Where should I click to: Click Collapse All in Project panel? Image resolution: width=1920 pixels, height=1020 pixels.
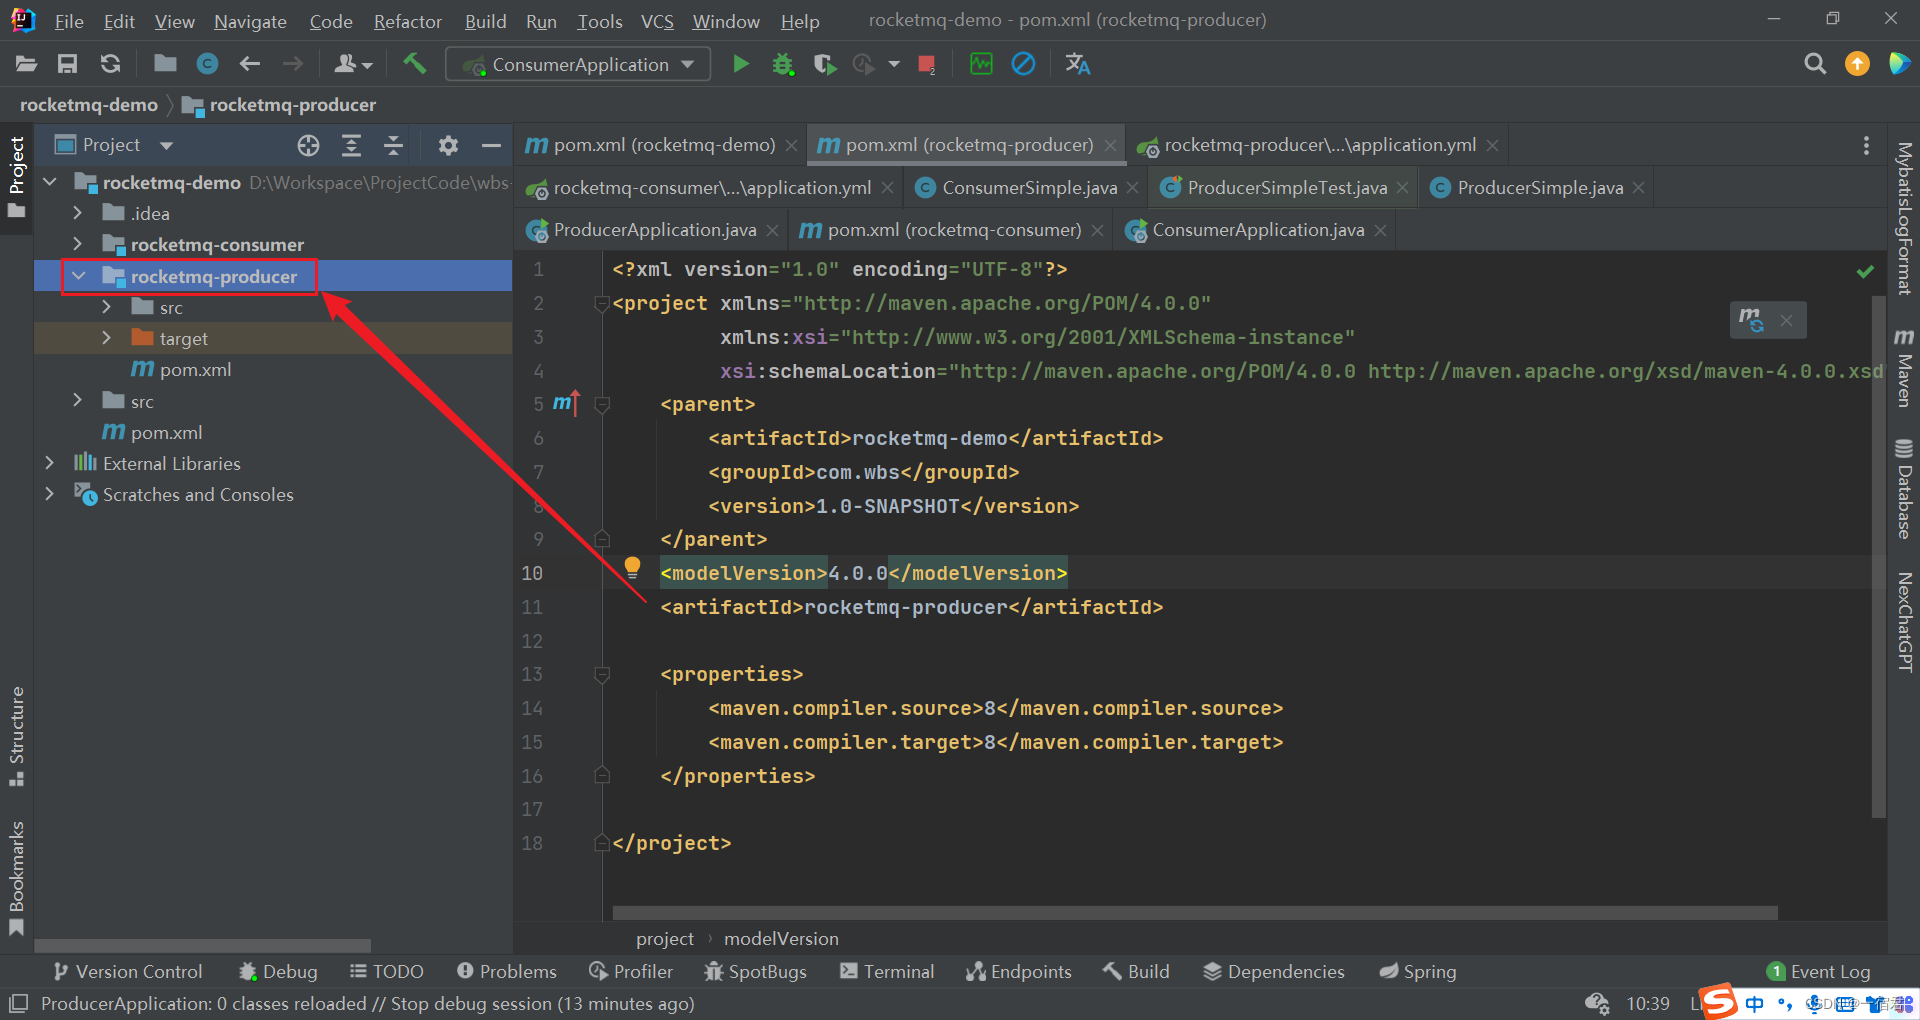tap(393, 145)
